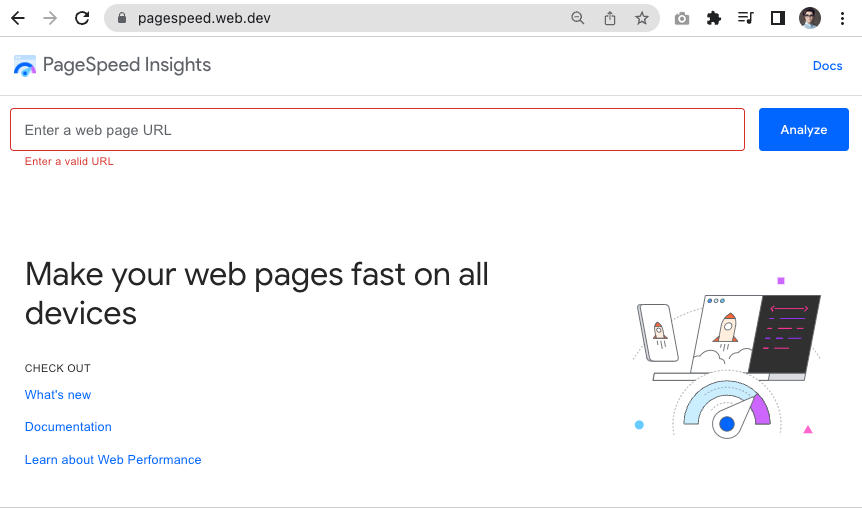This screenshot has height=509, width=862.
Task: Click the 'PageSpeed Insights' title text
Action: (127, 65)
